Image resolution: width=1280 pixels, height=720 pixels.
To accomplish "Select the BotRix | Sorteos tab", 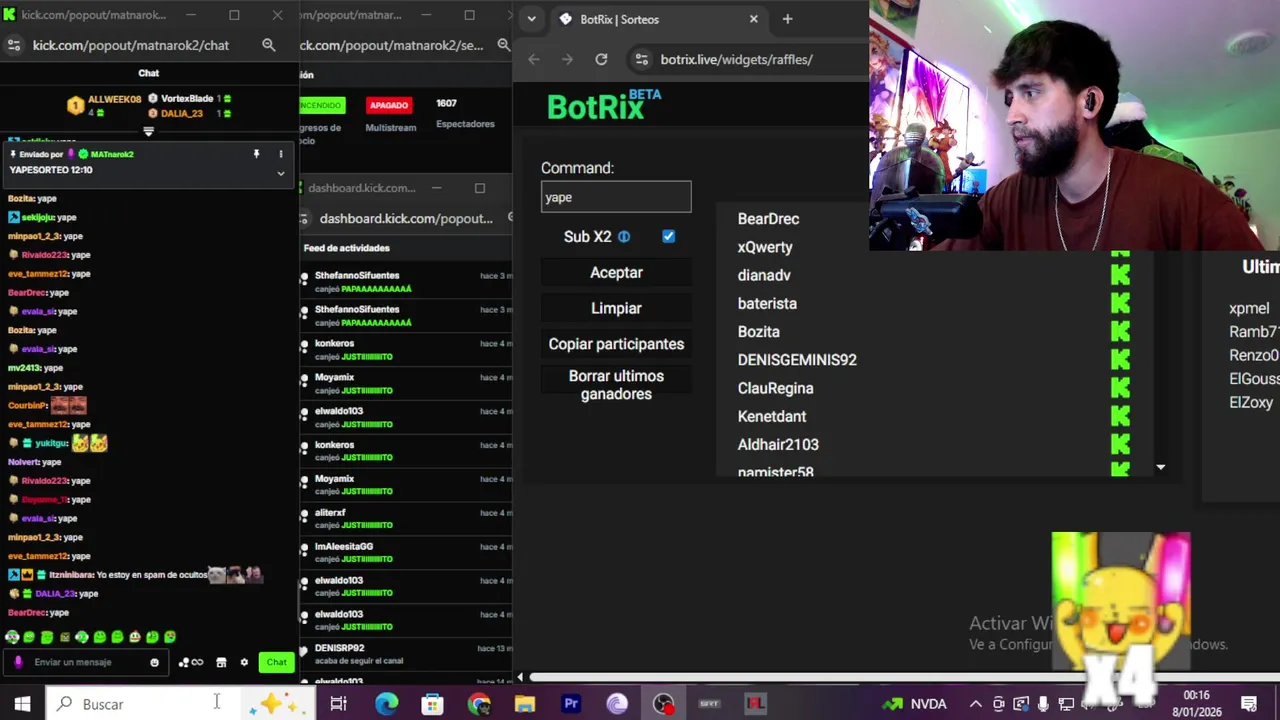I will coord(656,19).
